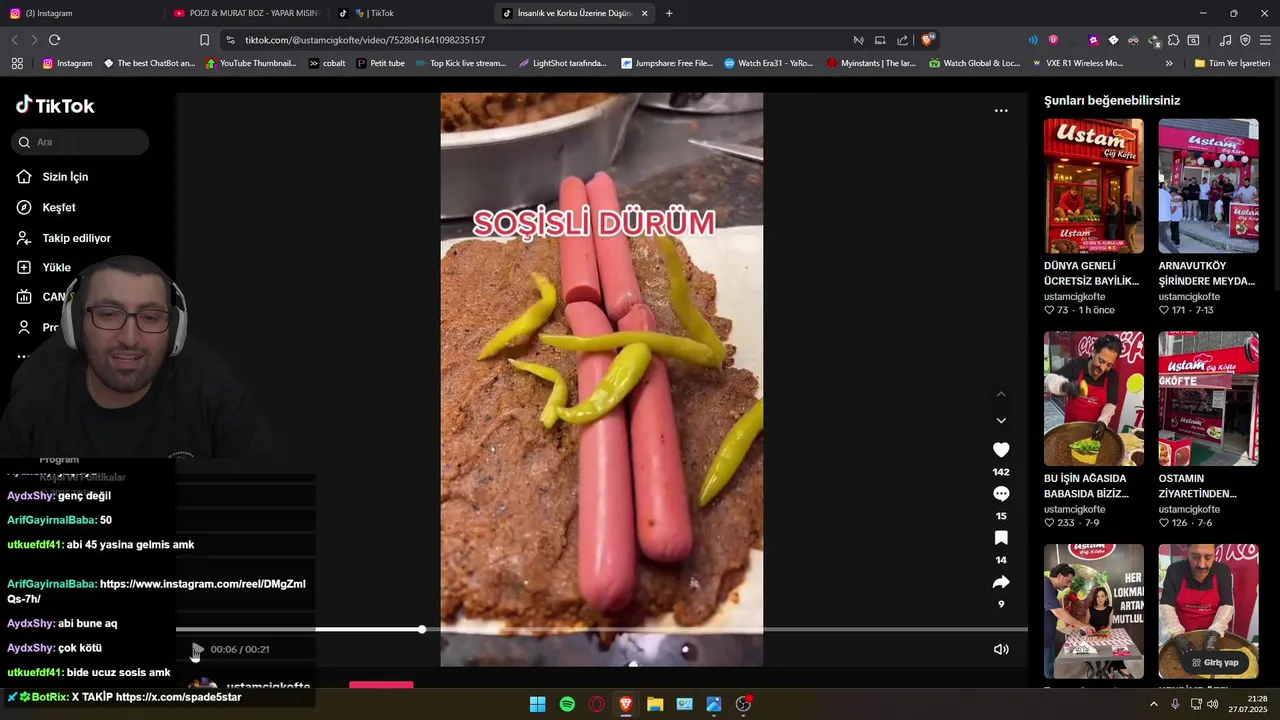Open the Brave VPN shield icon

pyautogui.click(x=1245, y=40)
